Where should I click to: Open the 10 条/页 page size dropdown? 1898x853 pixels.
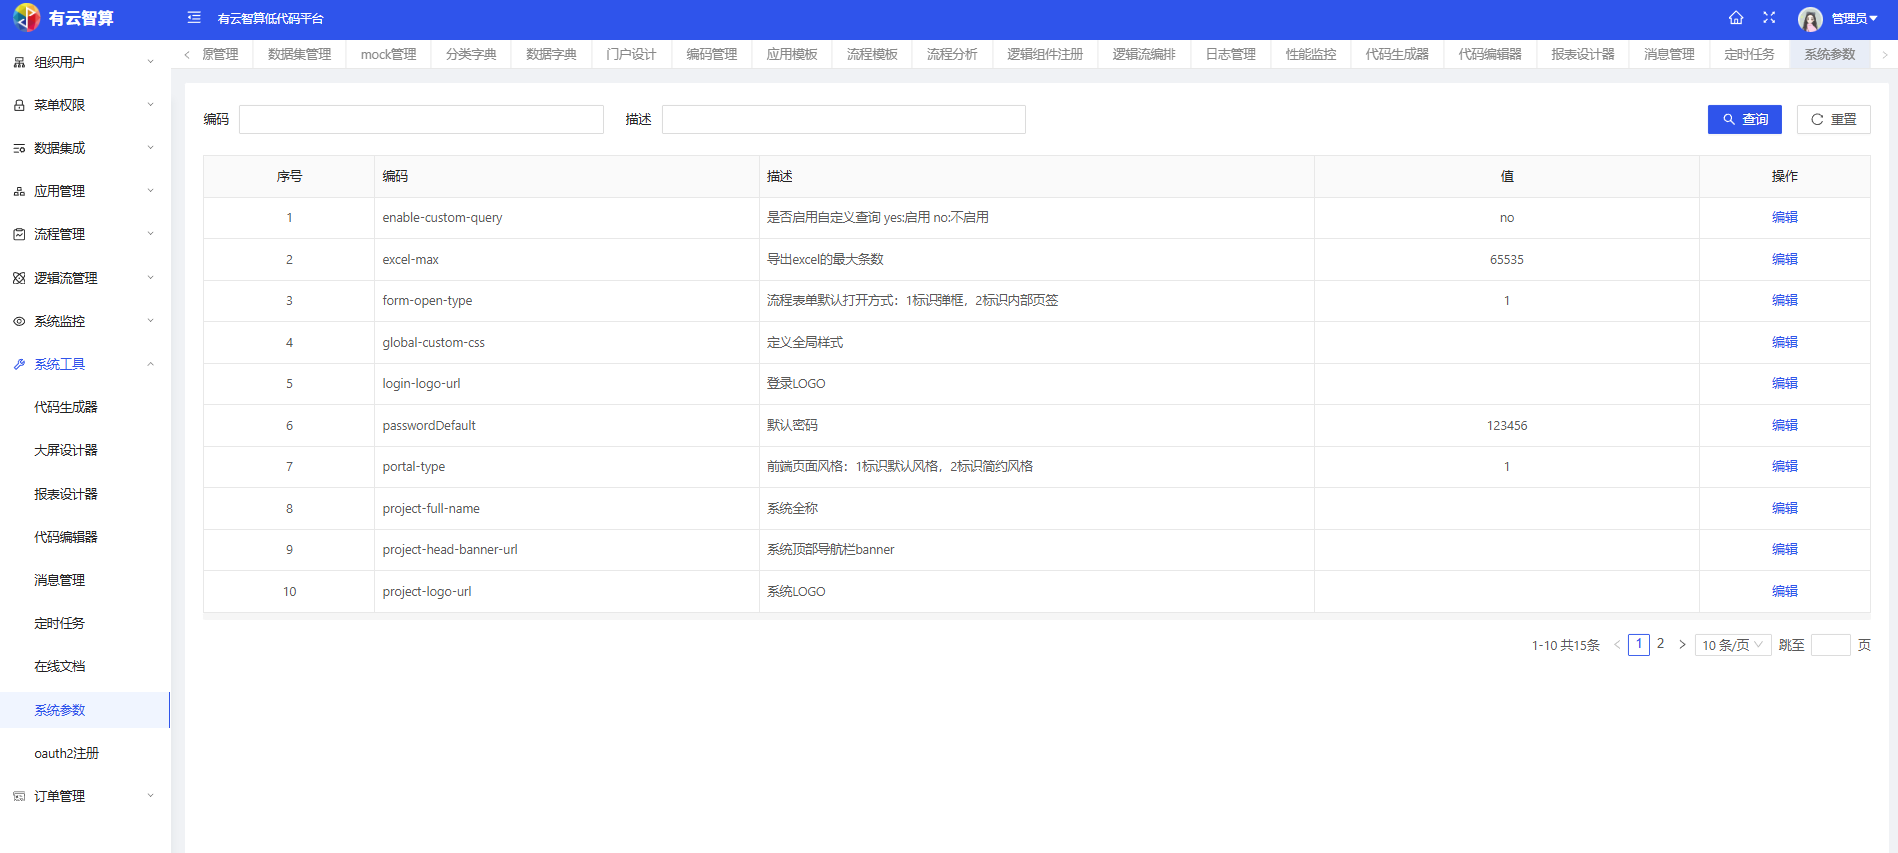(x=1732, y=645)
